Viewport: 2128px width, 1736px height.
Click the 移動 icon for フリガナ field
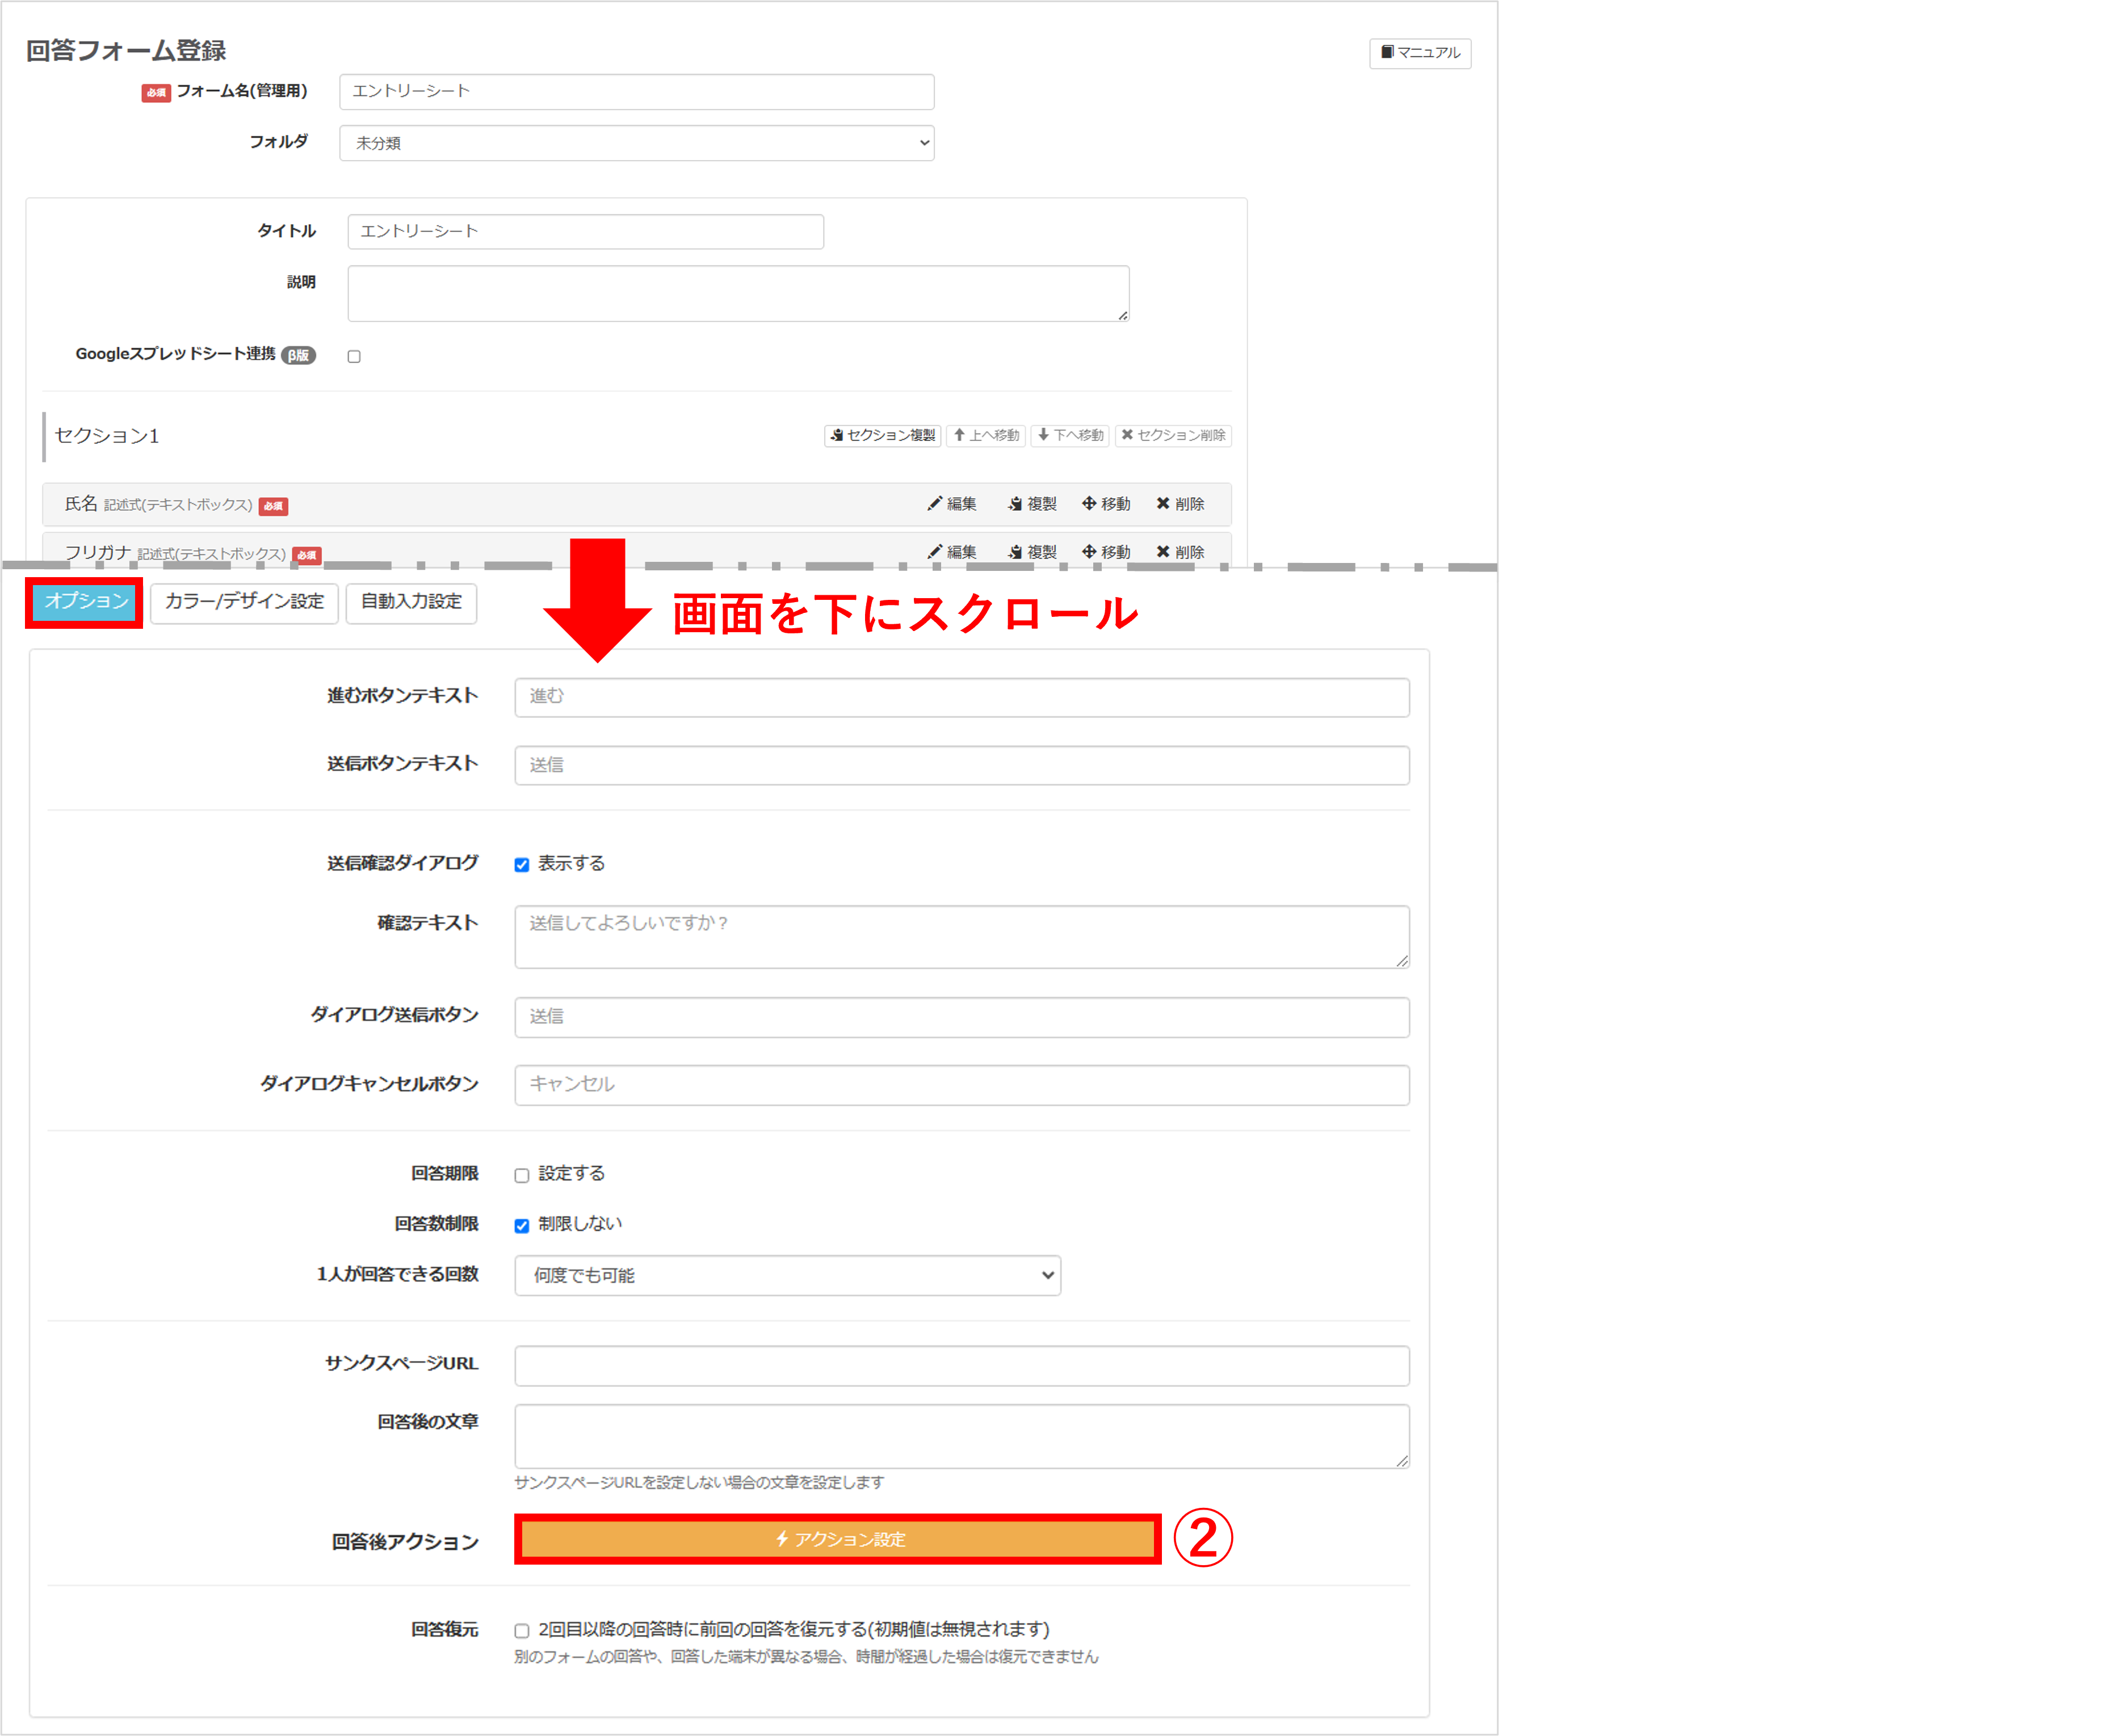(1106, 551)
